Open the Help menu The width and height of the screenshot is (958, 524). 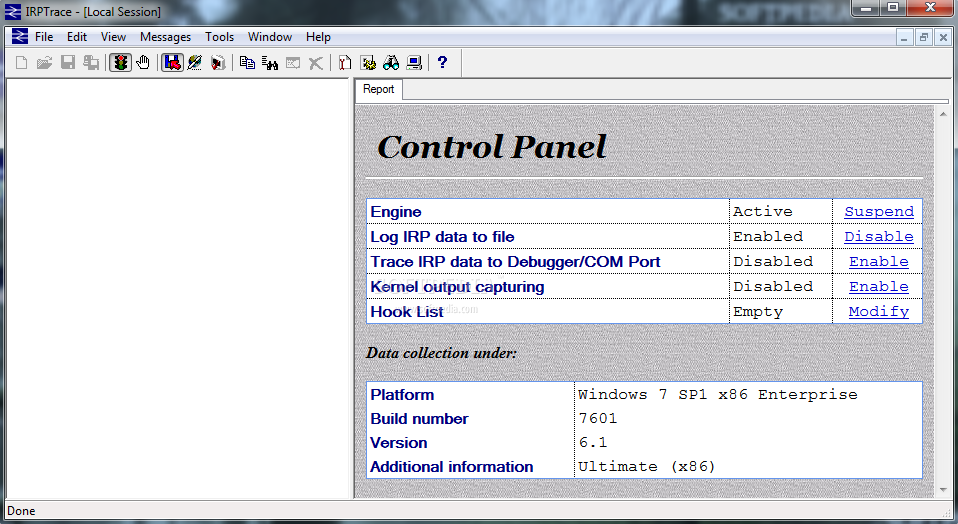coord(318,37)
